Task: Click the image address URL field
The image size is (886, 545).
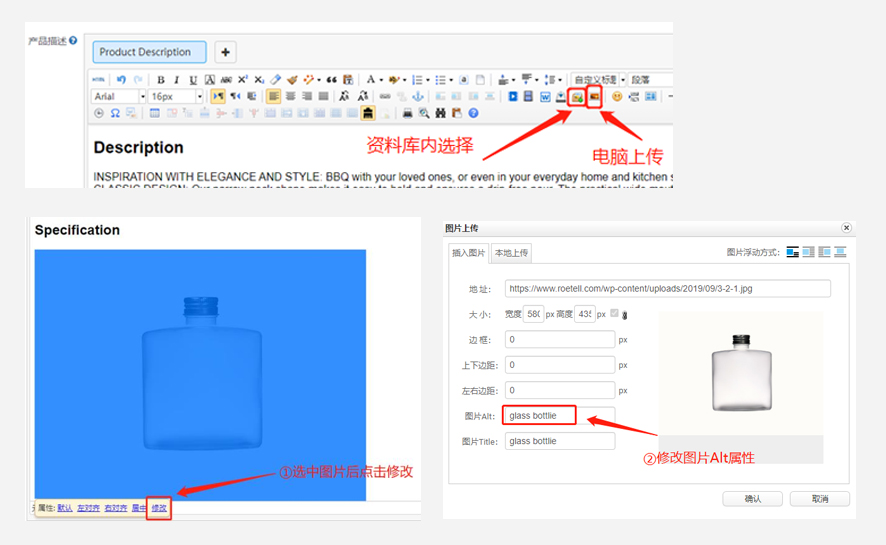Action: [668, 289]
